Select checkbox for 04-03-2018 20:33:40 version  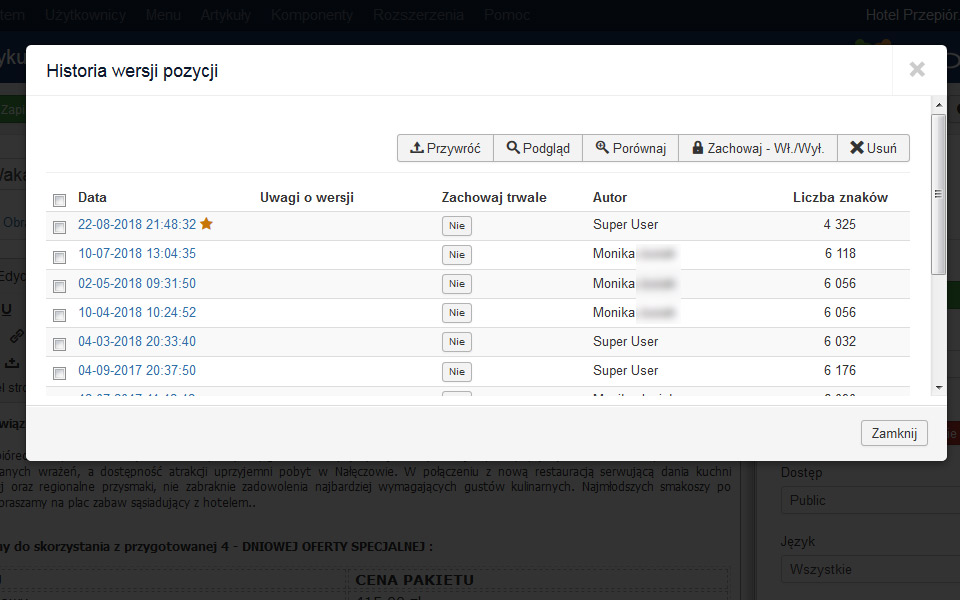click(59, 344)
